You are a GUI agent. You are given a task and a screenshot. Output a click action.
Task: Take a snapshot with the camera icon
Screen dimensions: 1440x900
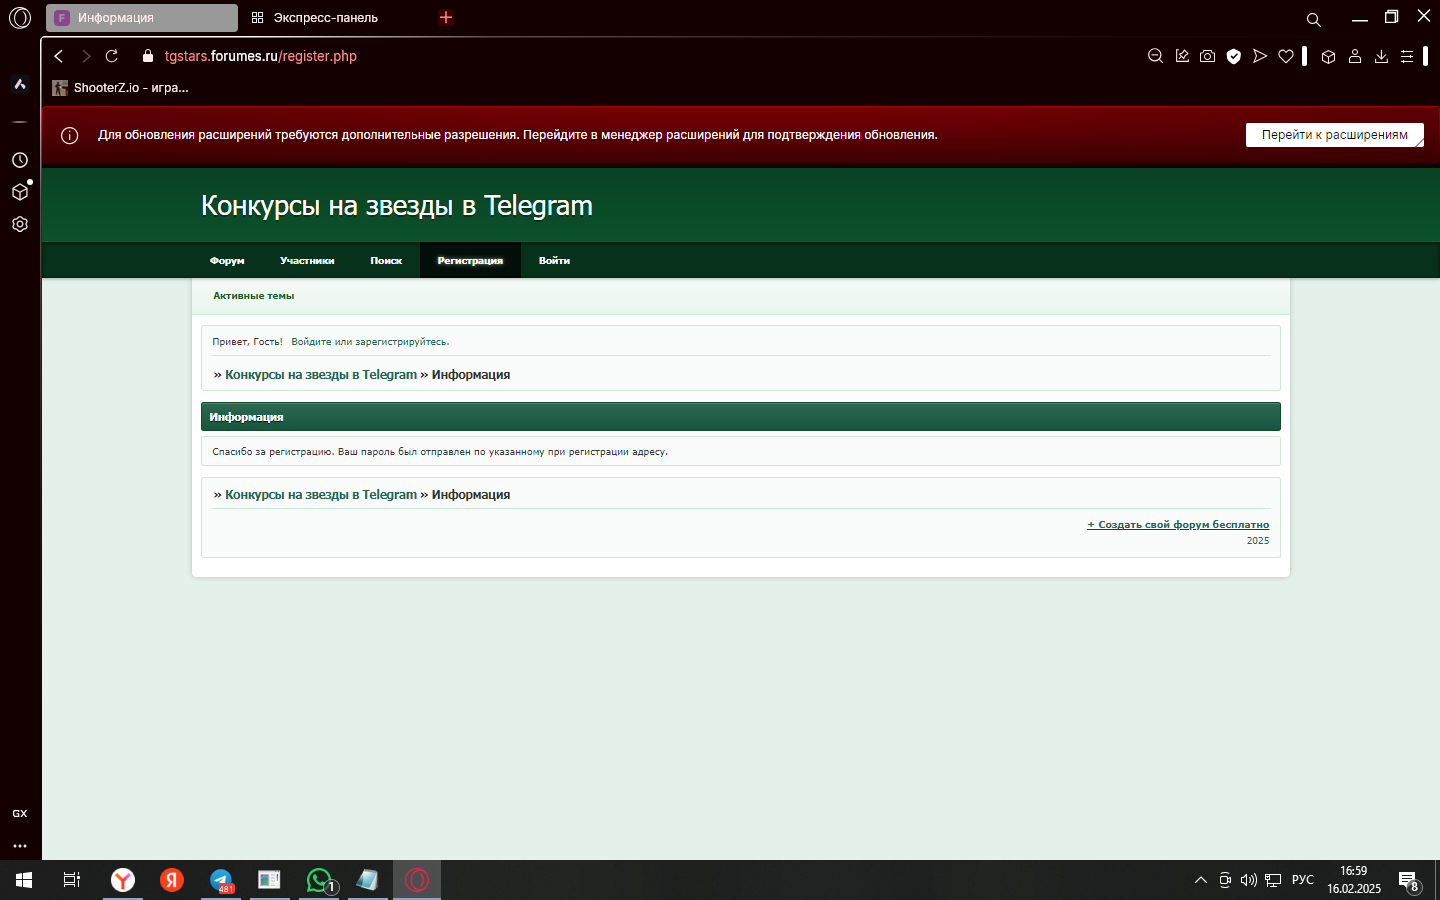coord(1208,56)
